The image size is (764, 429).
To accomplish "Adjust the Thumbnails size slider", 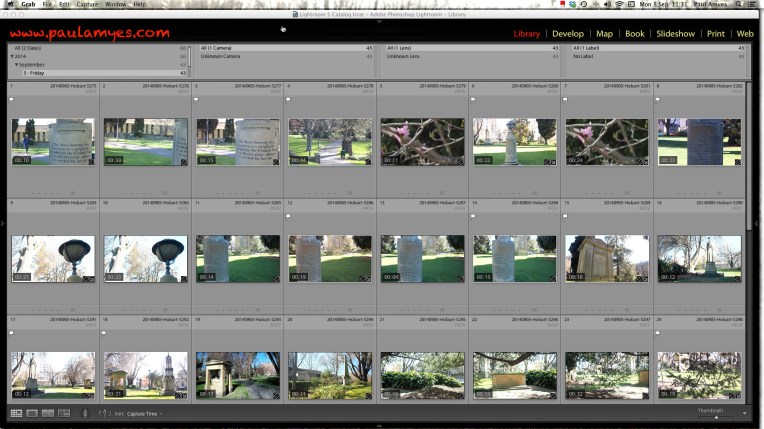I will 716,416.
